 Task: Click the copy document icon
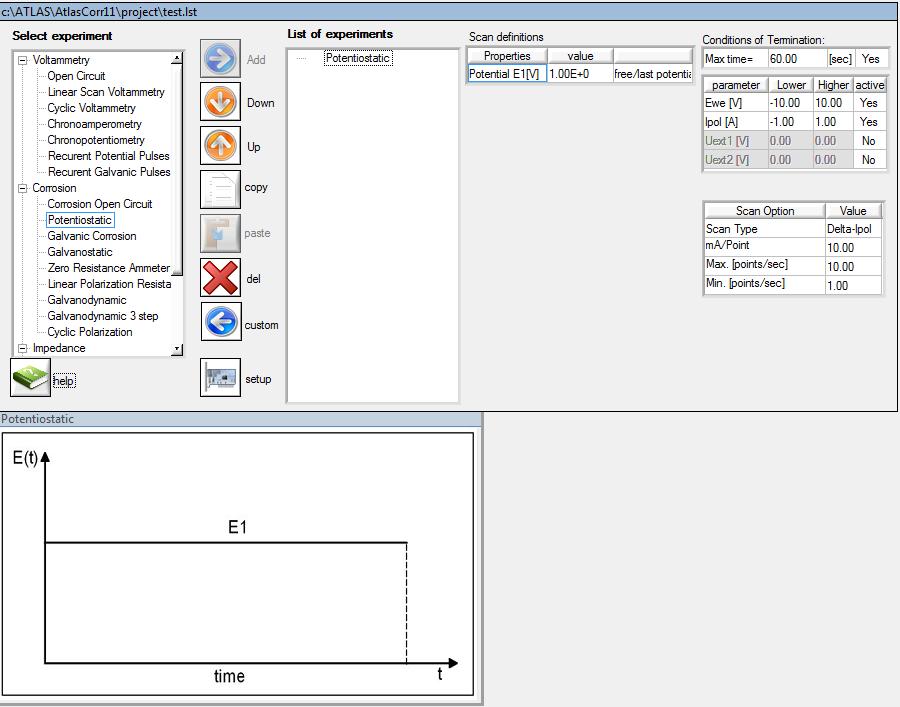pyautogui.click(x=220, y=189)
